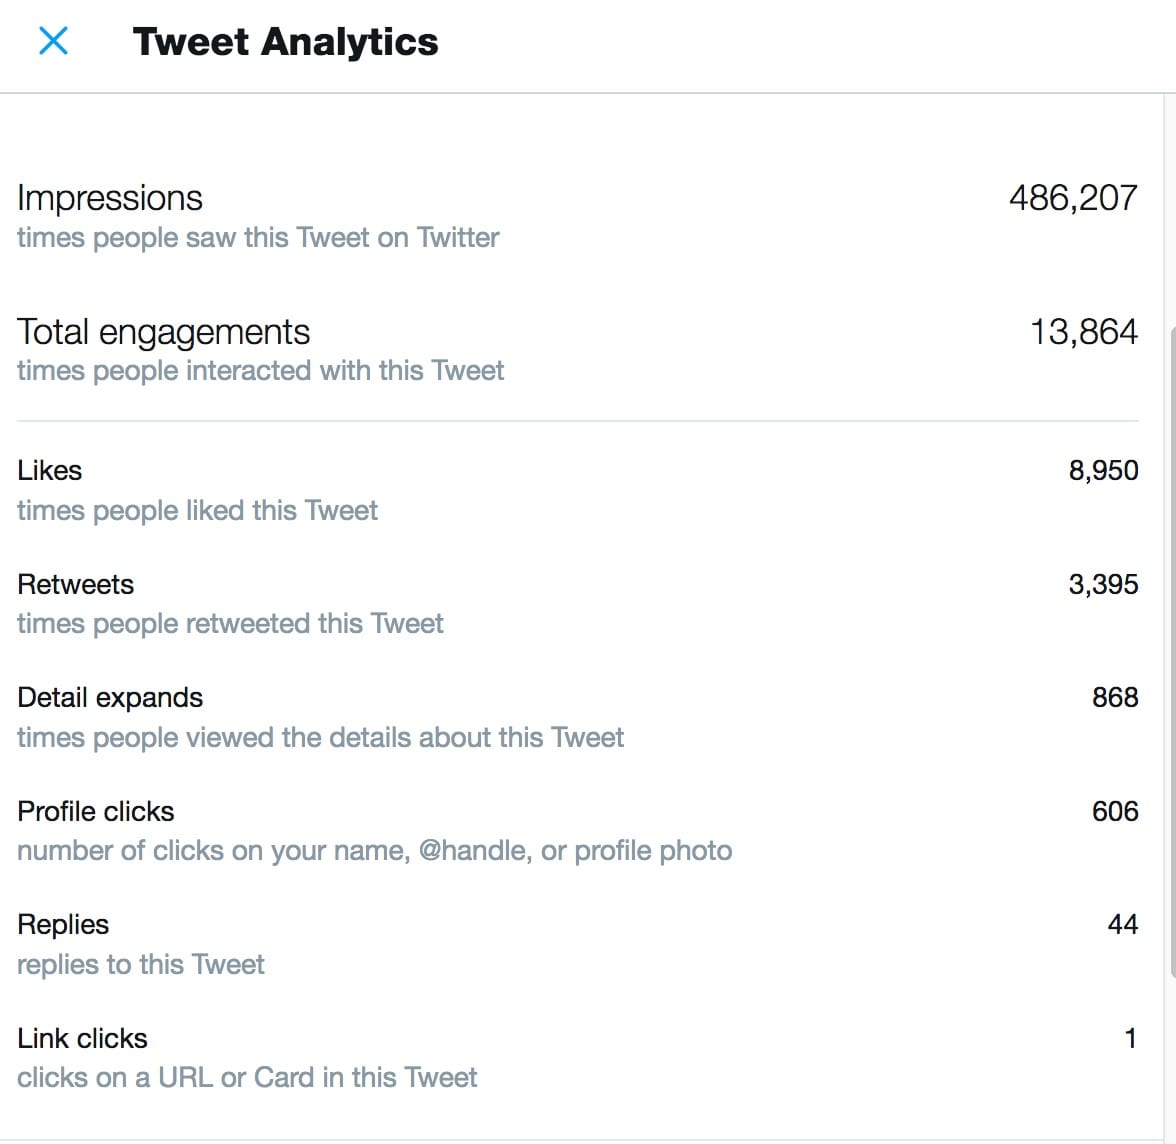Click the vertical scrollbar on the right
This screenshot has width=1176, height=1144.
point(1171,650)
